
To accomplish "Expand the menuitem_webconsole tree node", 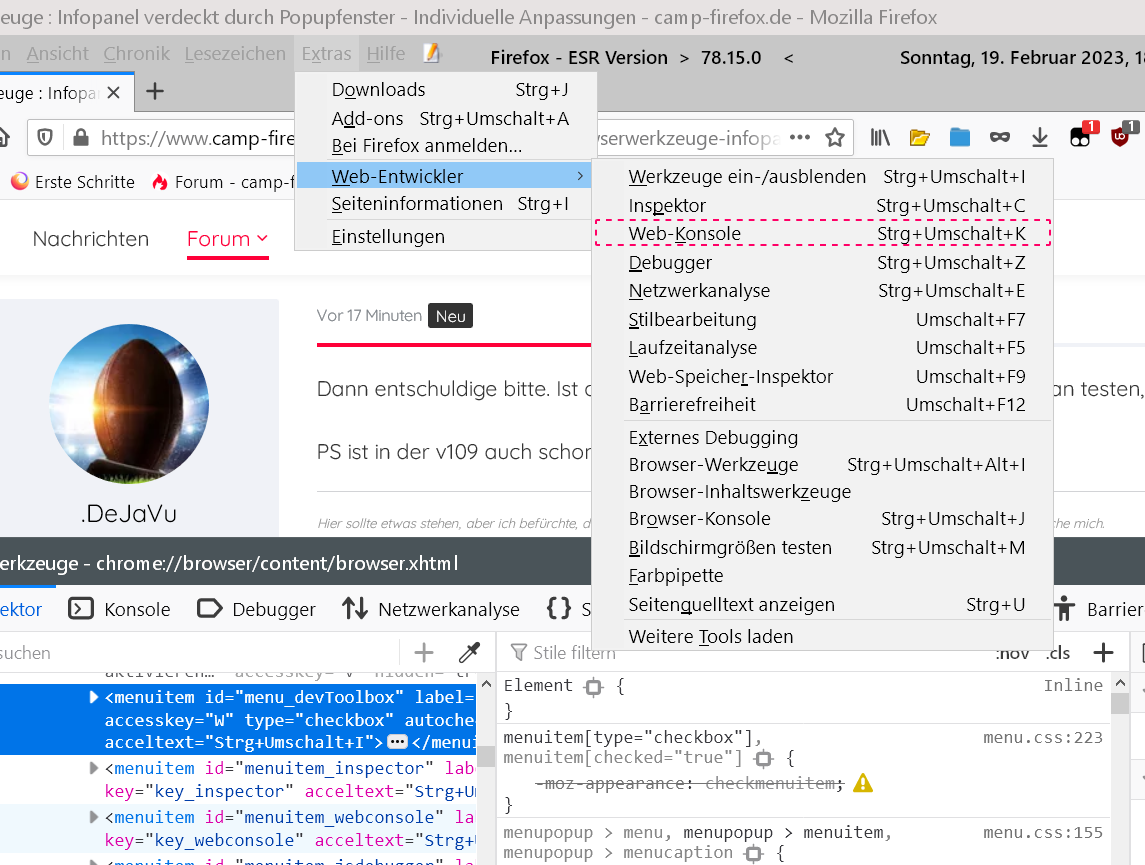I will click(95, 817).
